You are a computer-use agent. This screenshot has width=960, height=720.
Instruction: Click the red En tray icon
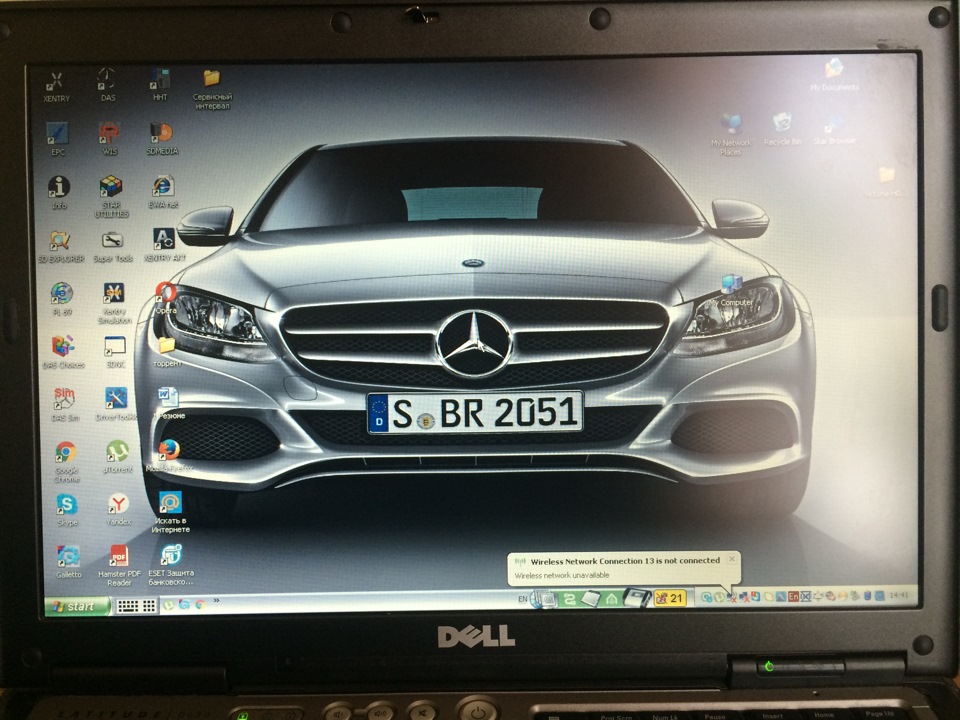point(793,596)
